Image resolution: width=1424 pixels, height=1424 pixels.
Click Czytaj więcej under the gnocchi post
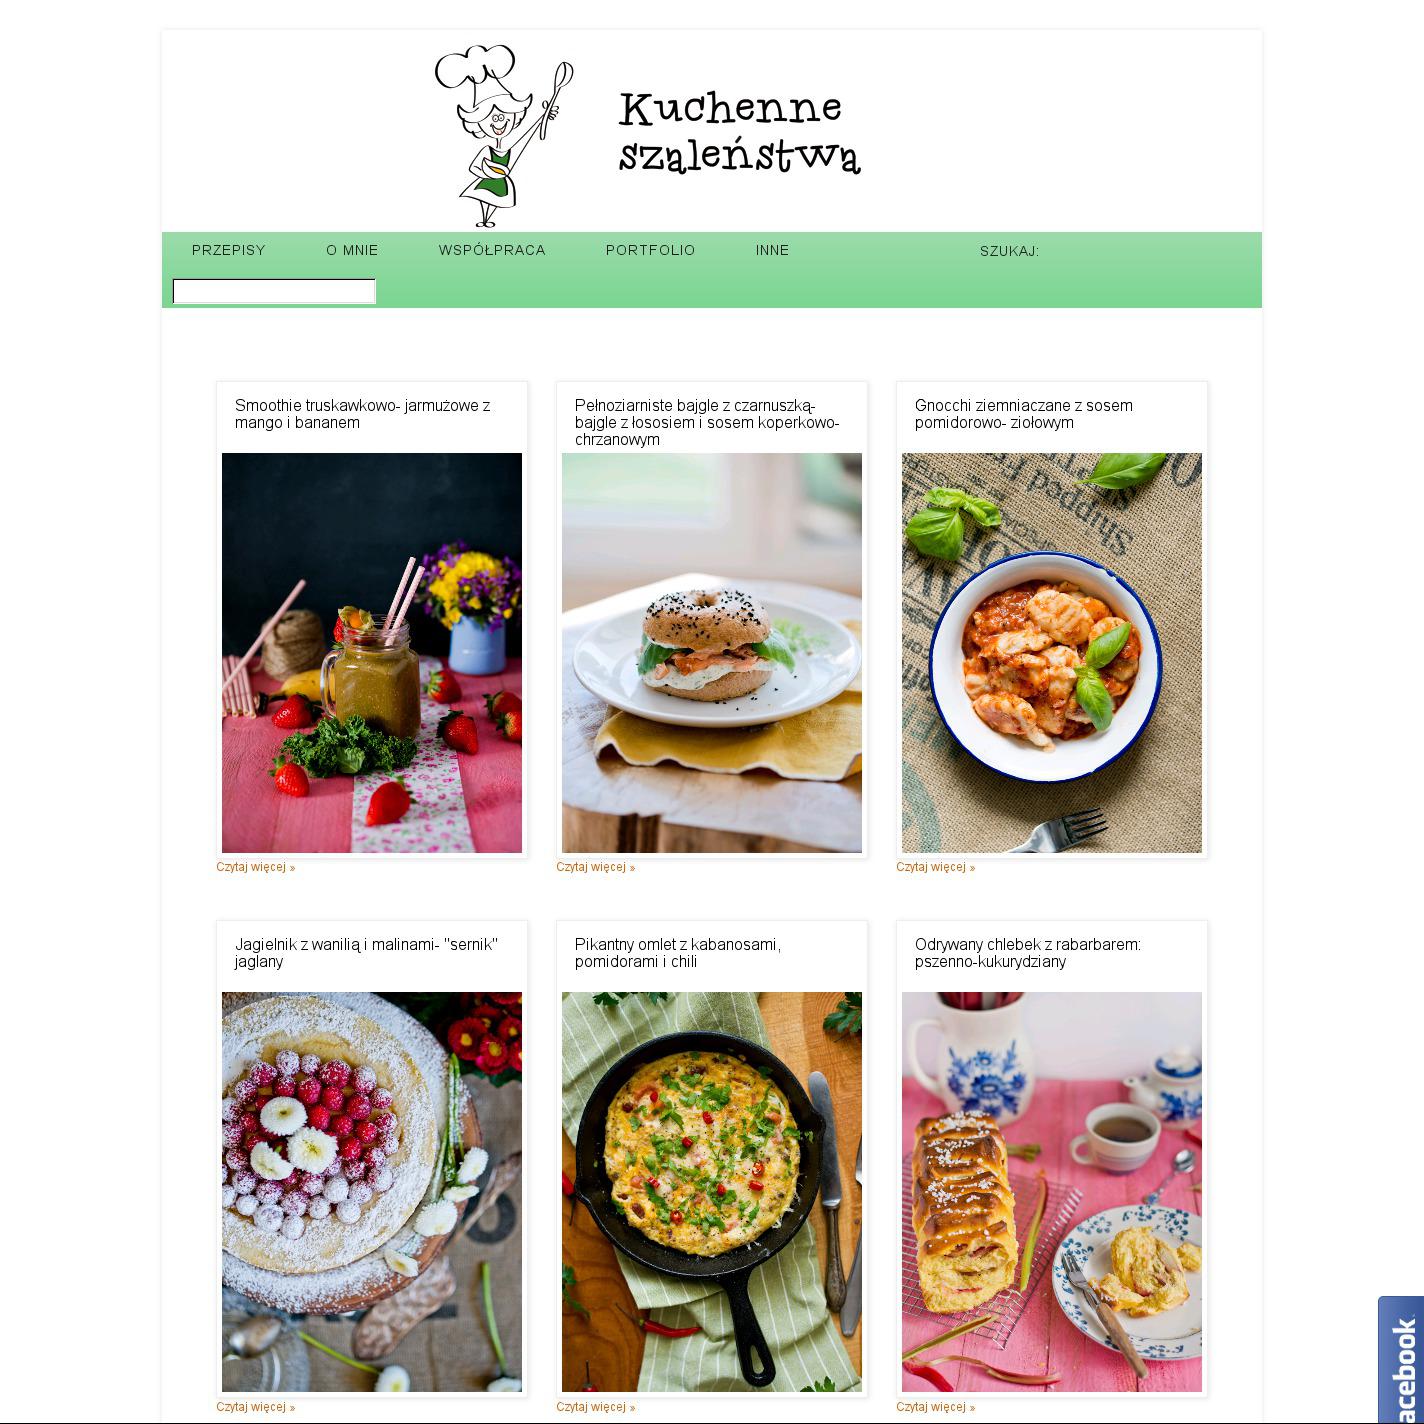[x=936, y=867]
